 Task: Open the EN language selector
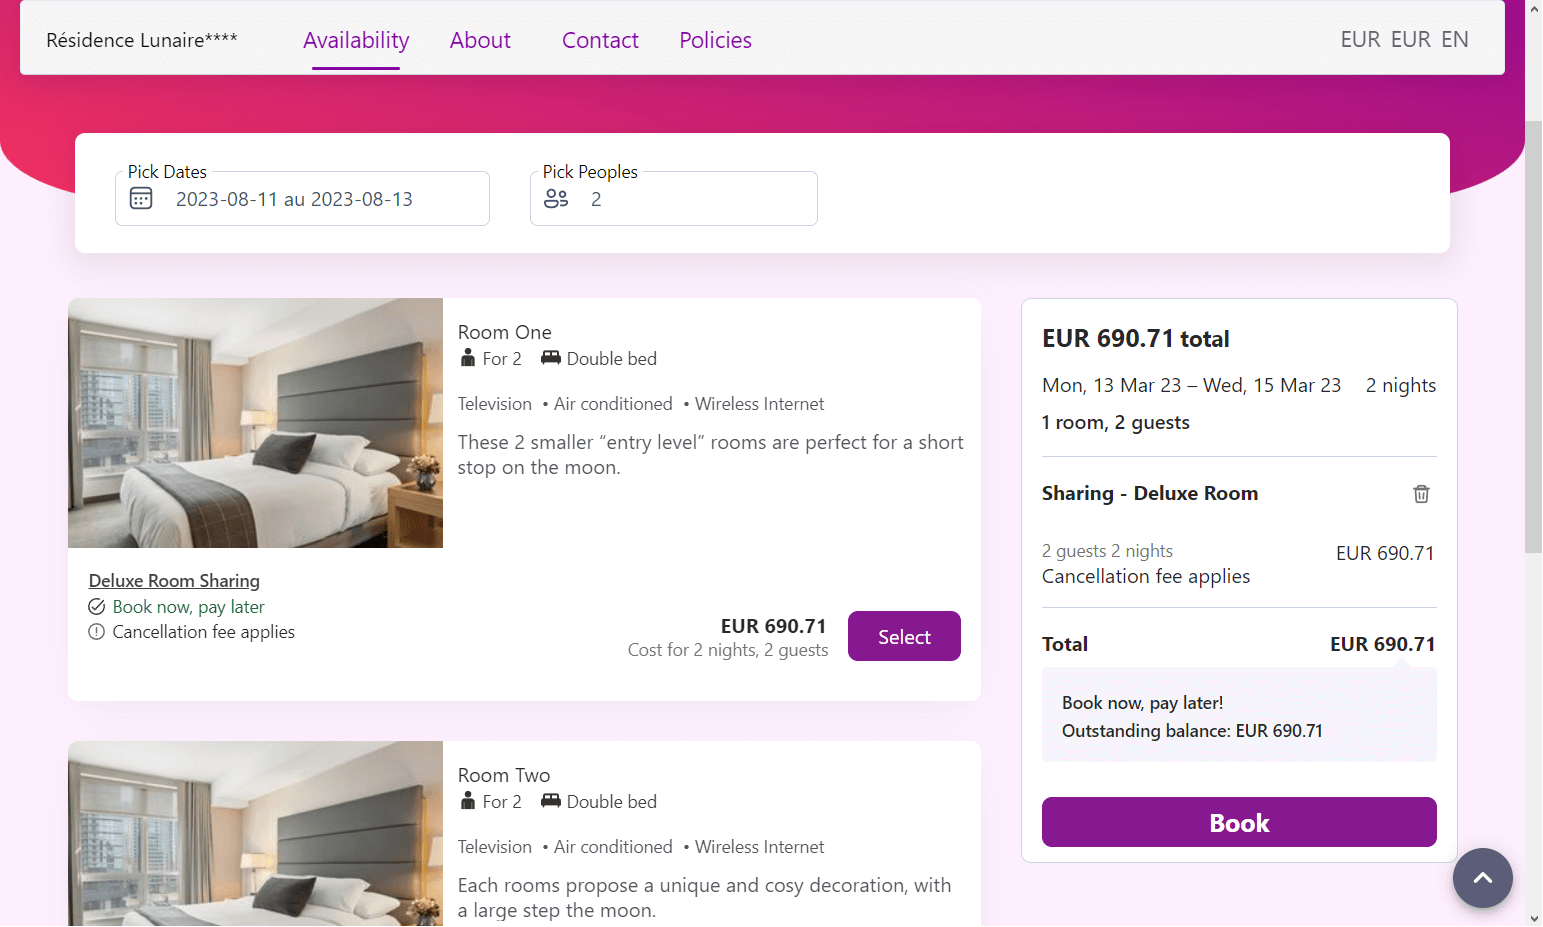pyautogui.click(x=1455, y=39)
